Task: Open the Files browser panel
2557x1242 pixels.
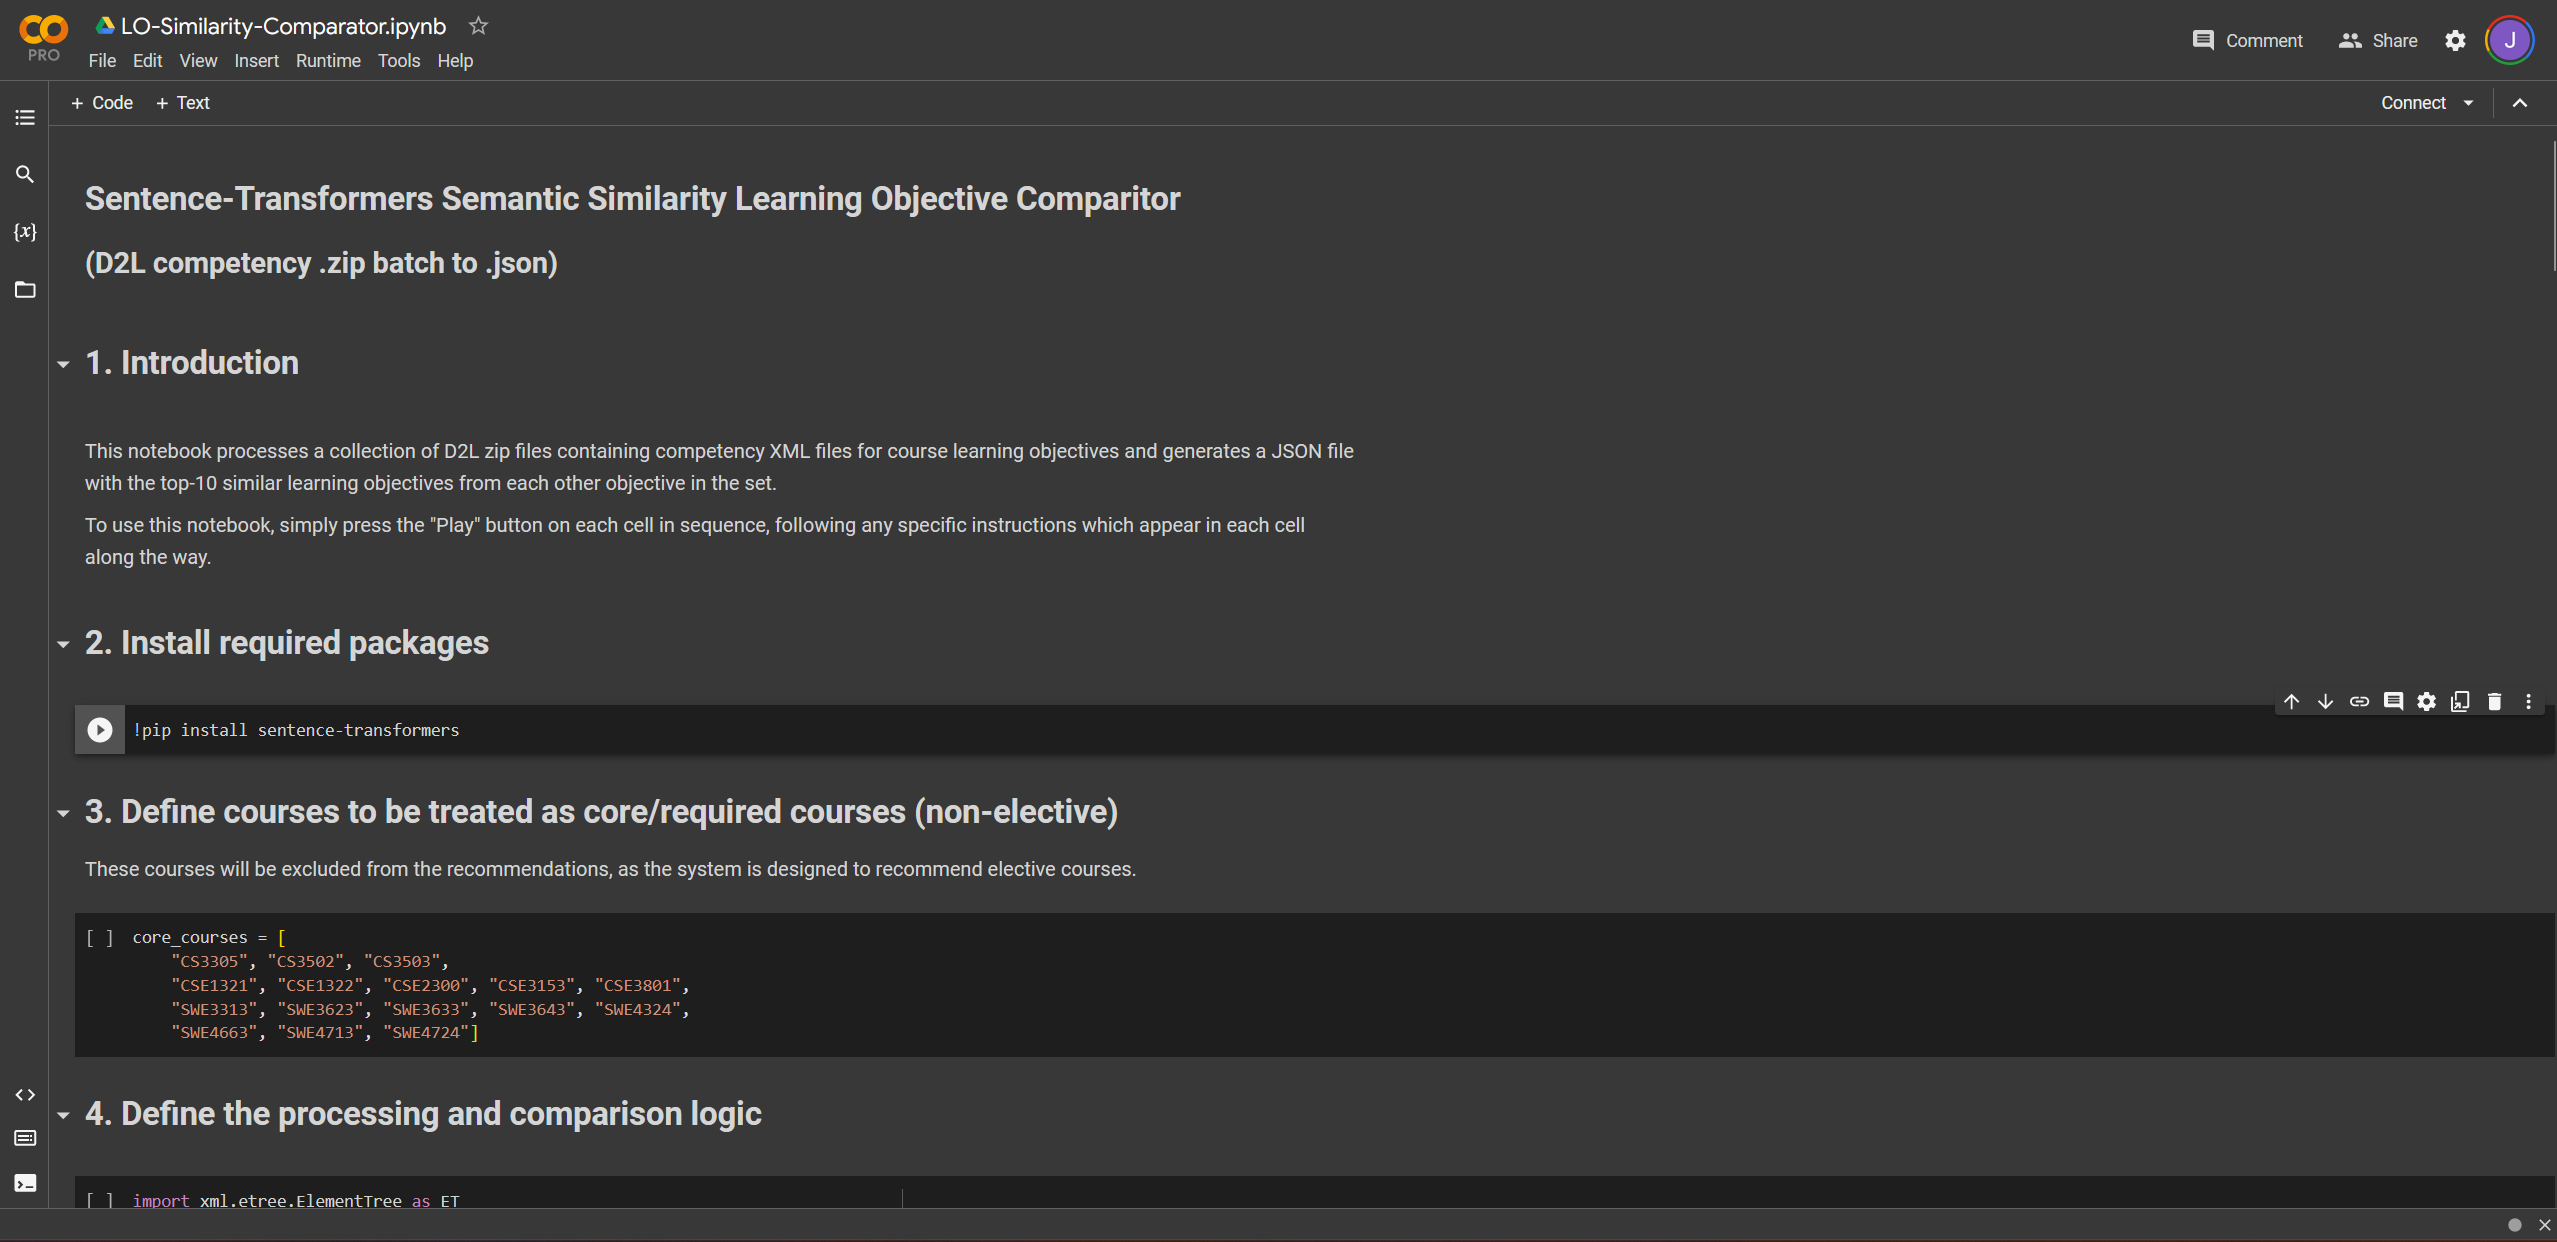Action: [x=25, y=290]
